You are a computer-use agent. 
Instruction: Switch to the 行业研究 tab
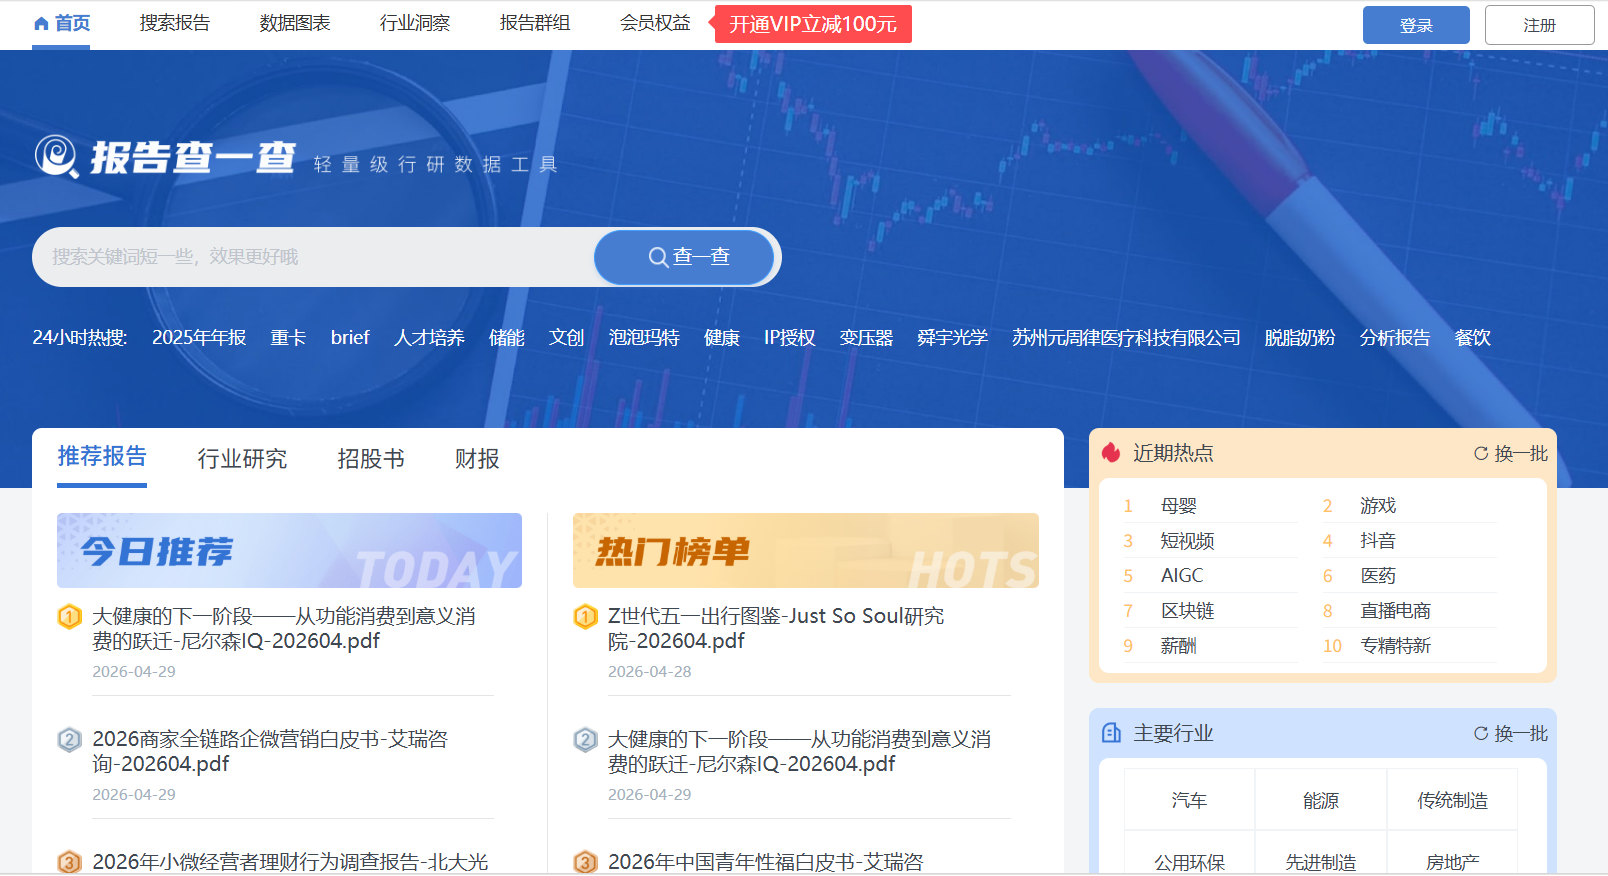(x=242, y=459)
